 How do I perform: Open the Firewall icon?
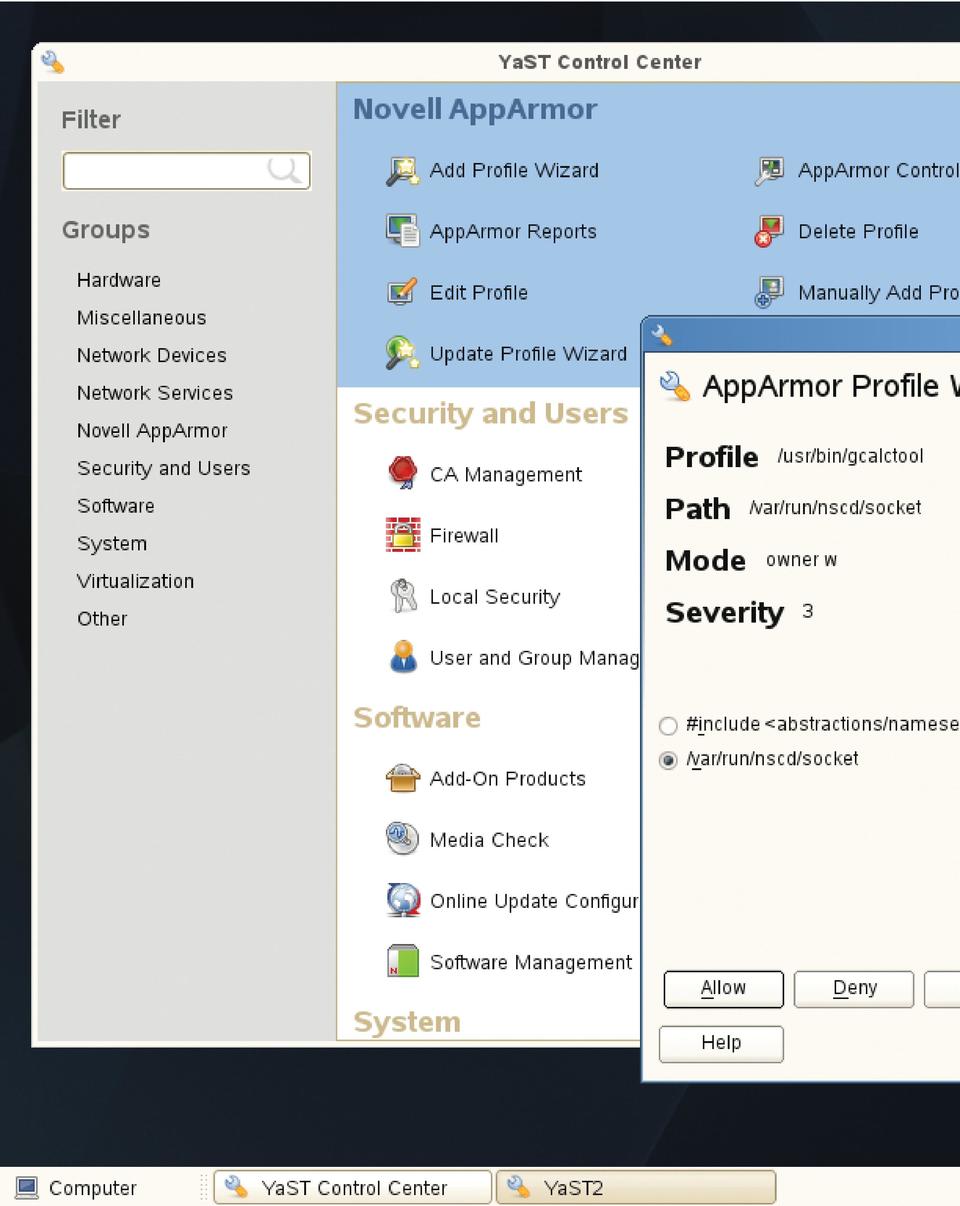[x=403, y=536]
